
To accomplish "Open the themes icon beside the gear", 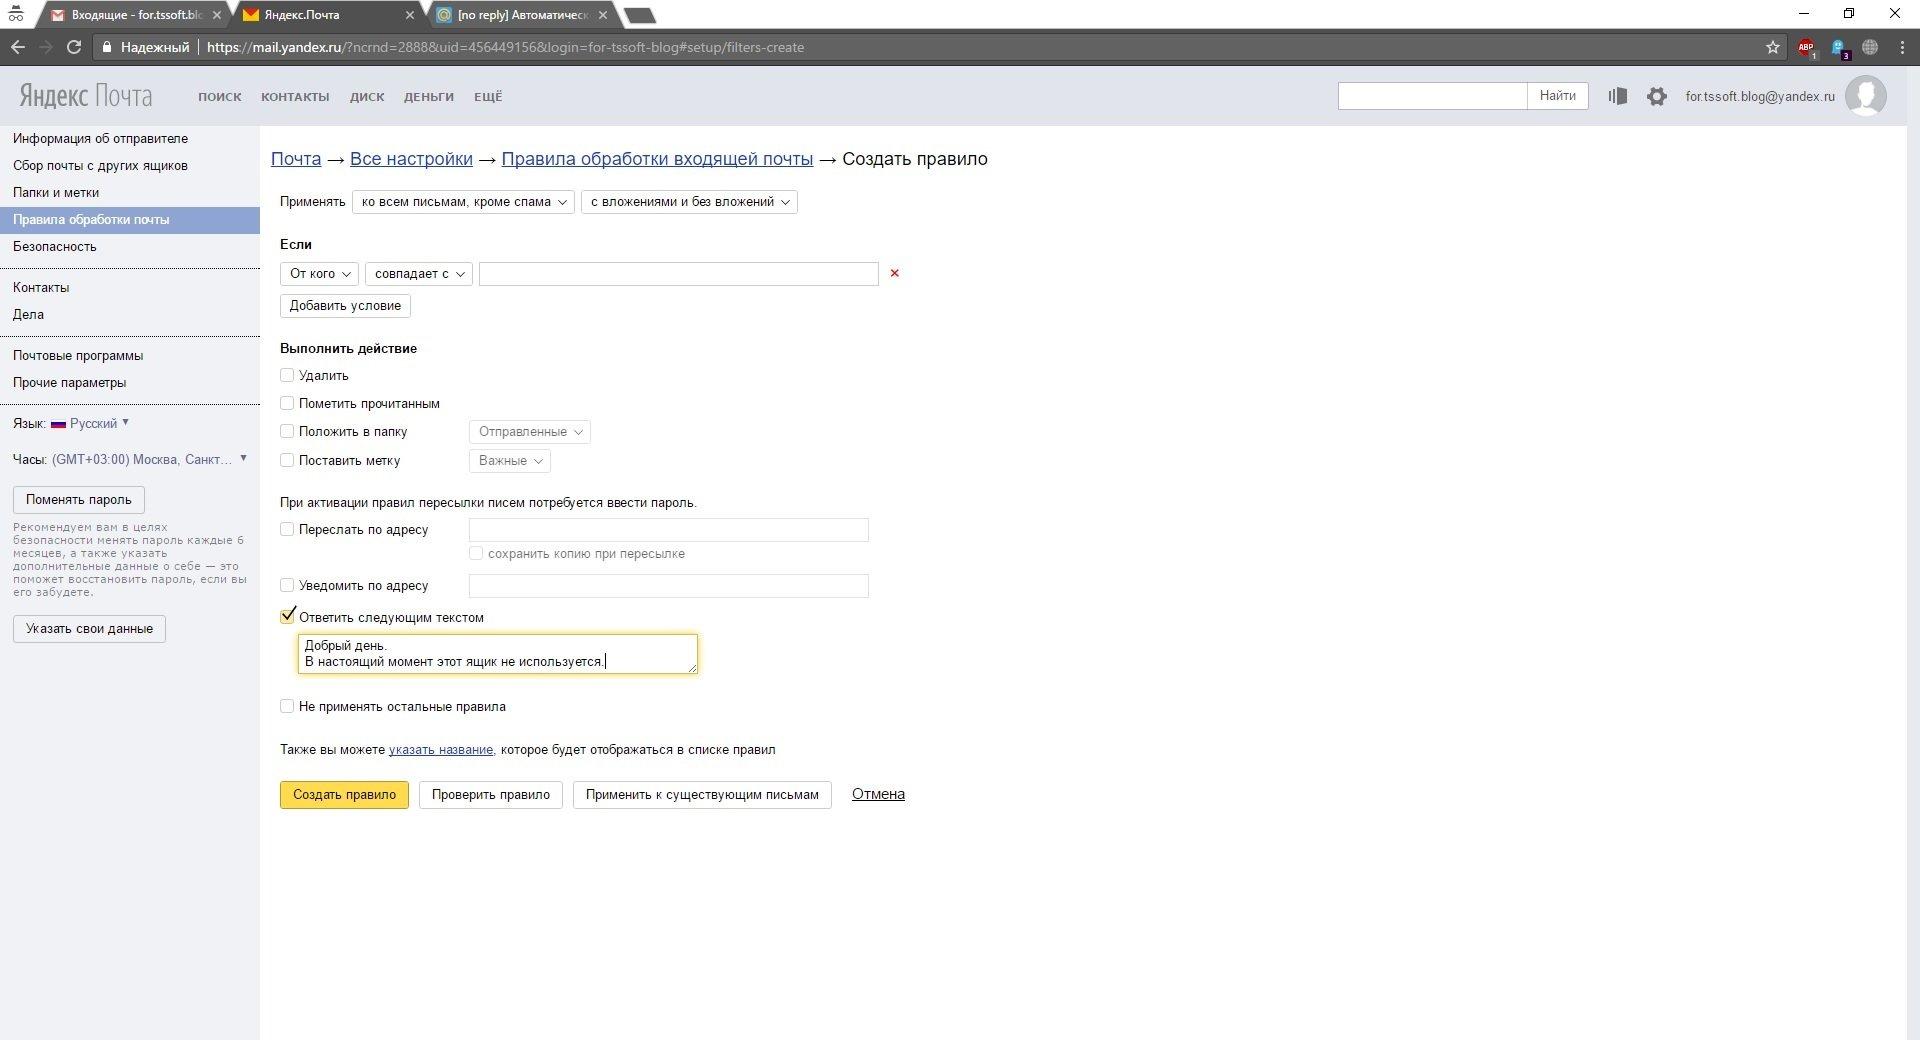I will (x=1617, y=96).
